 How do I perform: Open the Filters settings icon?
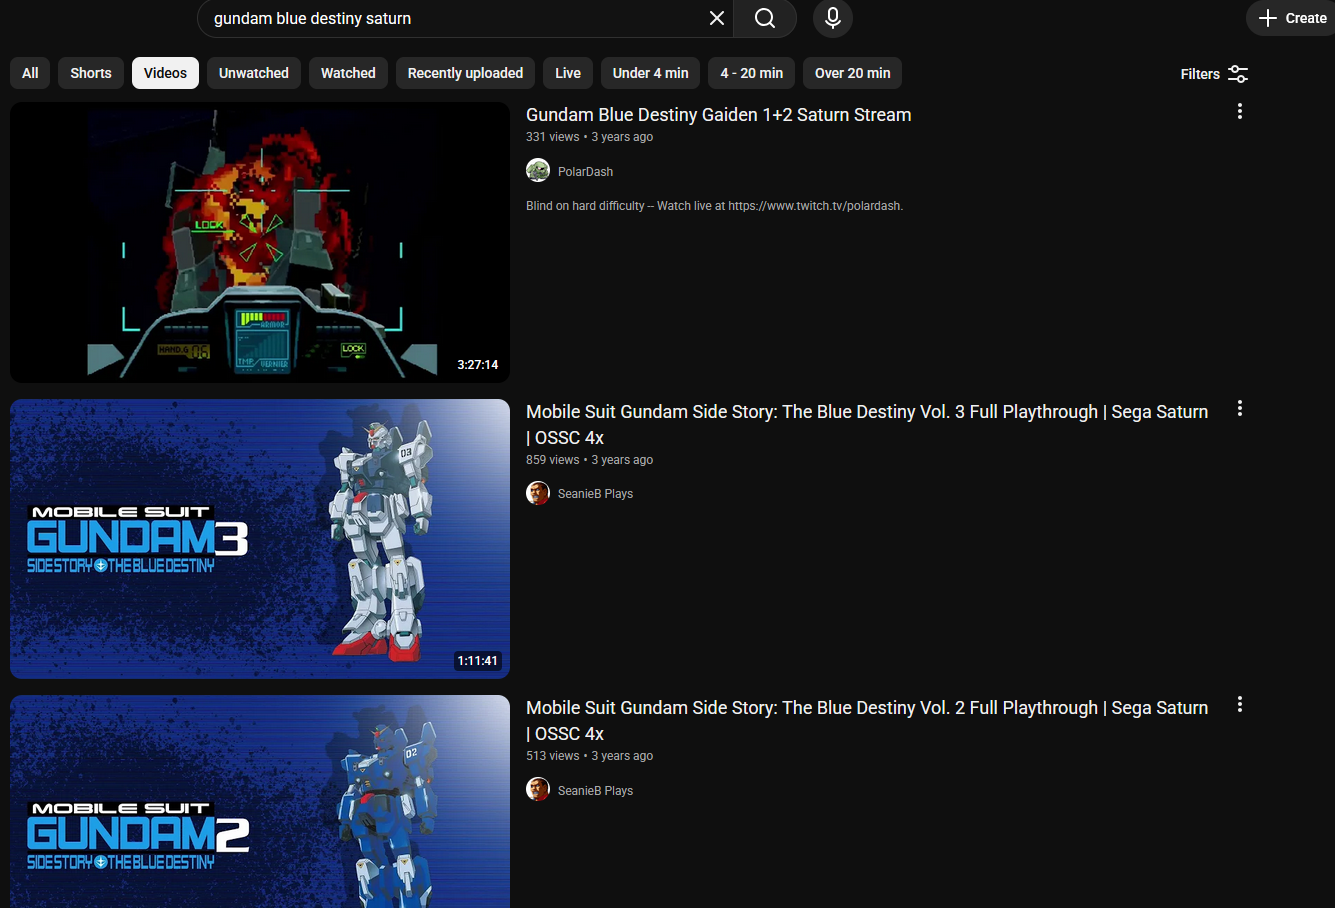pos(1238,74)
